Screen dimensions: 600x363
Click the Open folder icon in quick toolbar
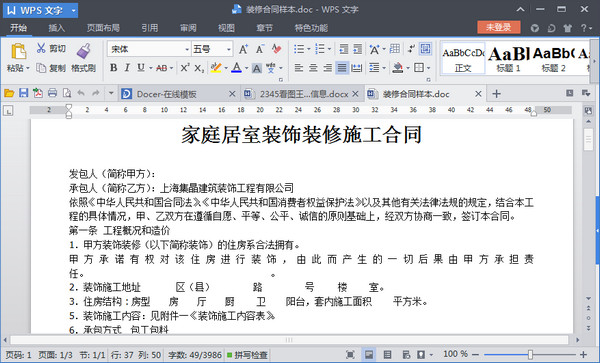tap(9, 93)
